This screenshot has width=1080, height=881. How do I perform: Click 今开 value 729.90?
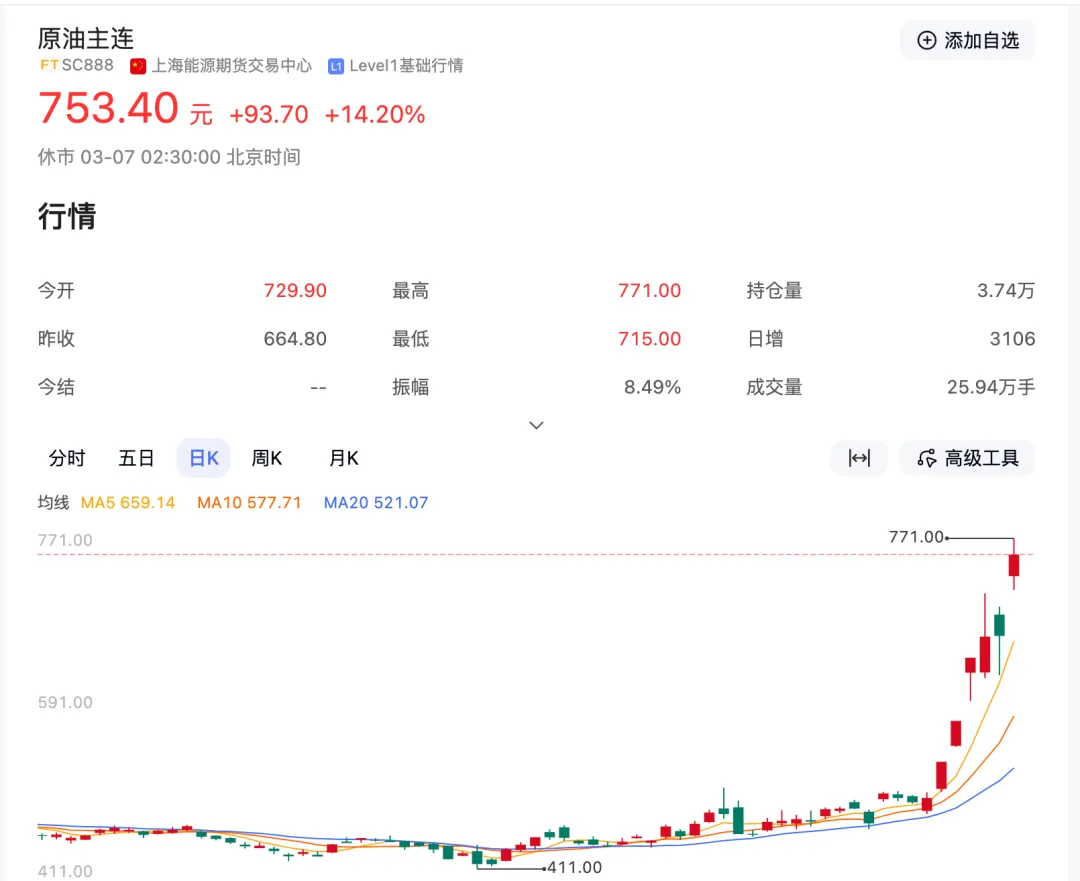click(295, 291)
